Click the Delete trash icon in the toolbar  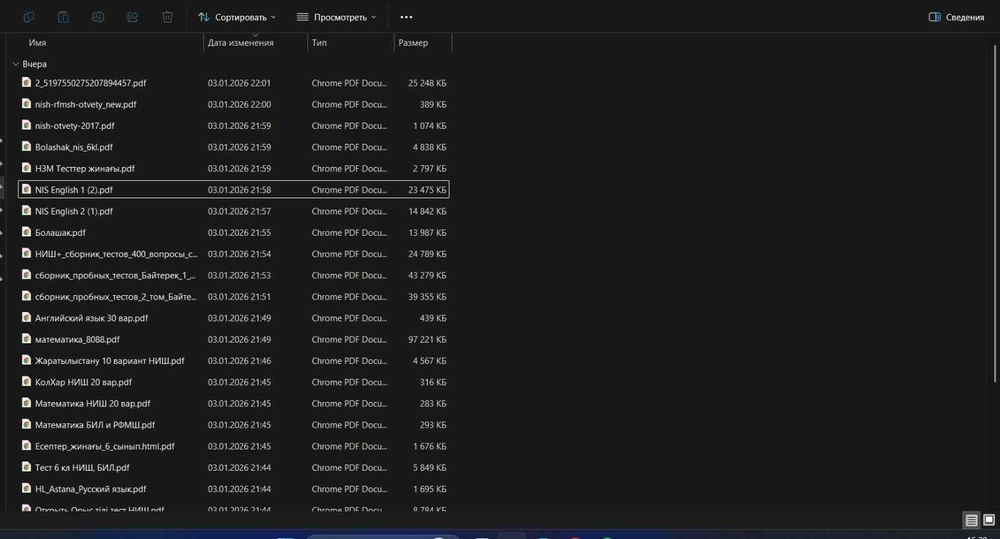pyautogui.click(x=167, y=17)
